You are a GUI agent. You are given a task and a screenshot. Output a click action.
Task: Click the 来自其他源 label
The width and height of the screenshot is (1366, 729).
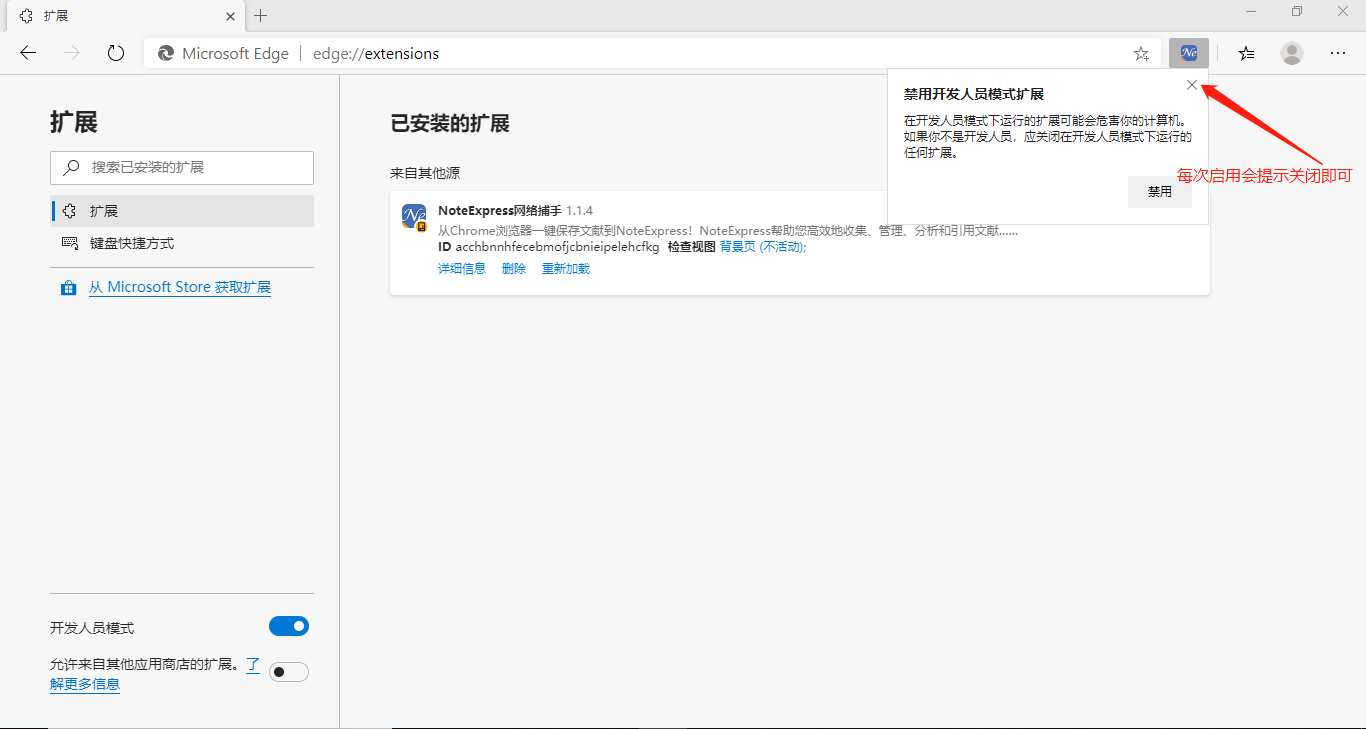point(425,173)
